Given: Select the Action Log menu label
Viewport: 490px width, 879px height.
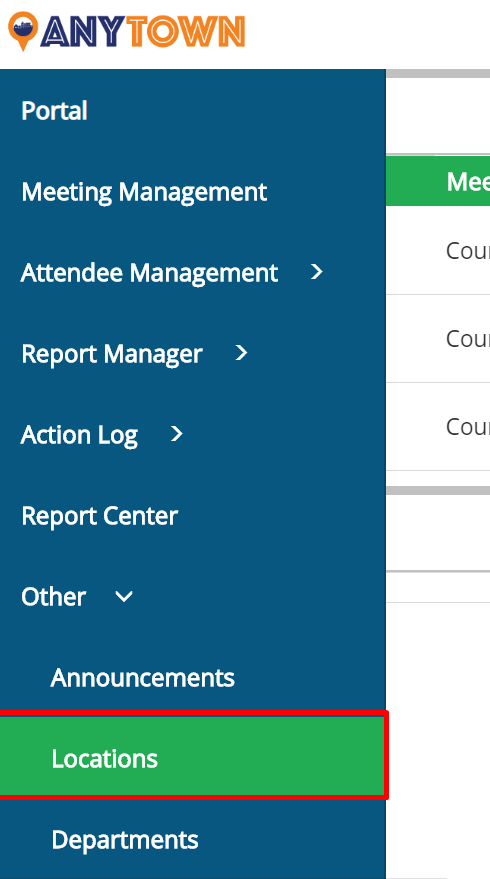Looking at the screenshot, I should (79, 435).
